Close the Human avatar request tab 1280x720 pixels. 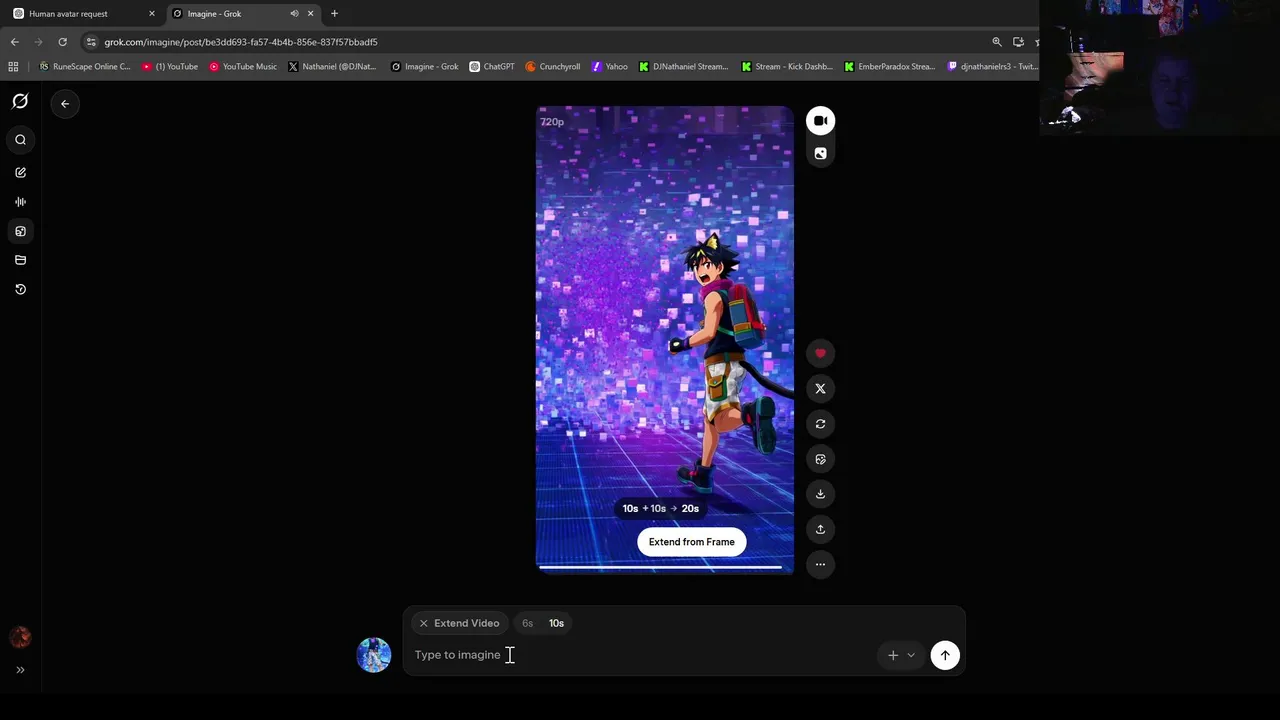pyautogui.click(x=152, y=14)
